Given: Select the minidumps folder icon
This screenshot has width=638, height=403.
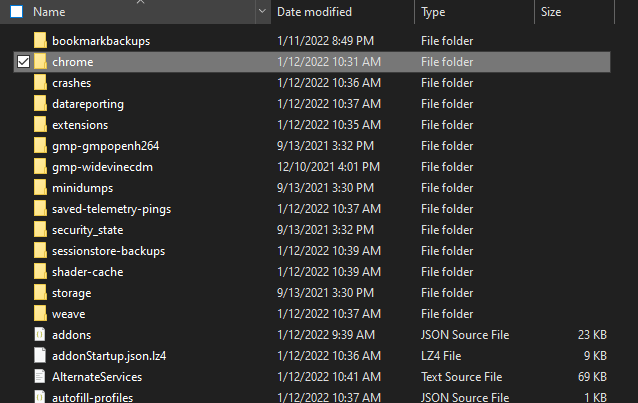Looking at the screenshot, I should (x=40, y=188).
